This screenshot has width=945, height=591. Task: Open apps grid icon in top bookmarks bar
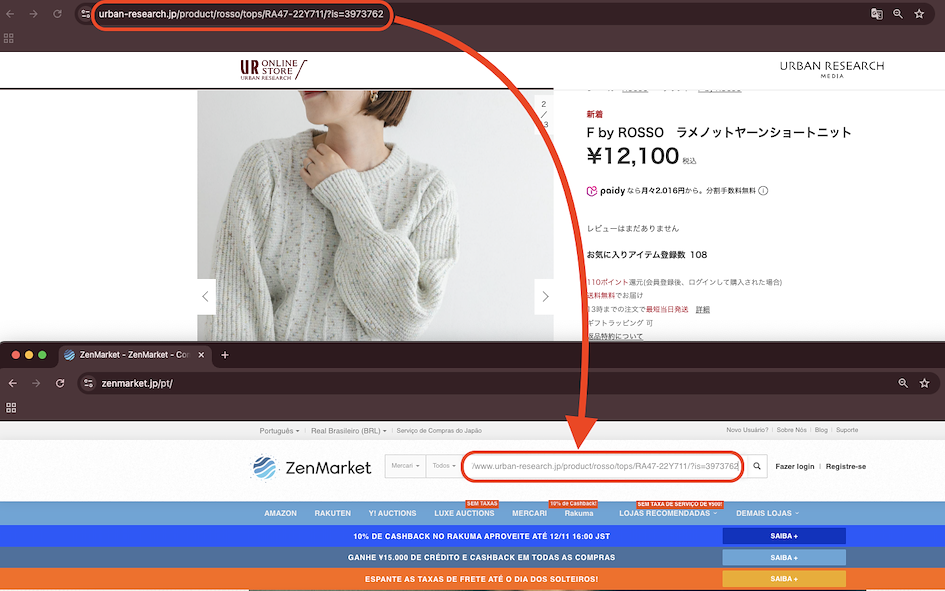[x=8, y=39]
